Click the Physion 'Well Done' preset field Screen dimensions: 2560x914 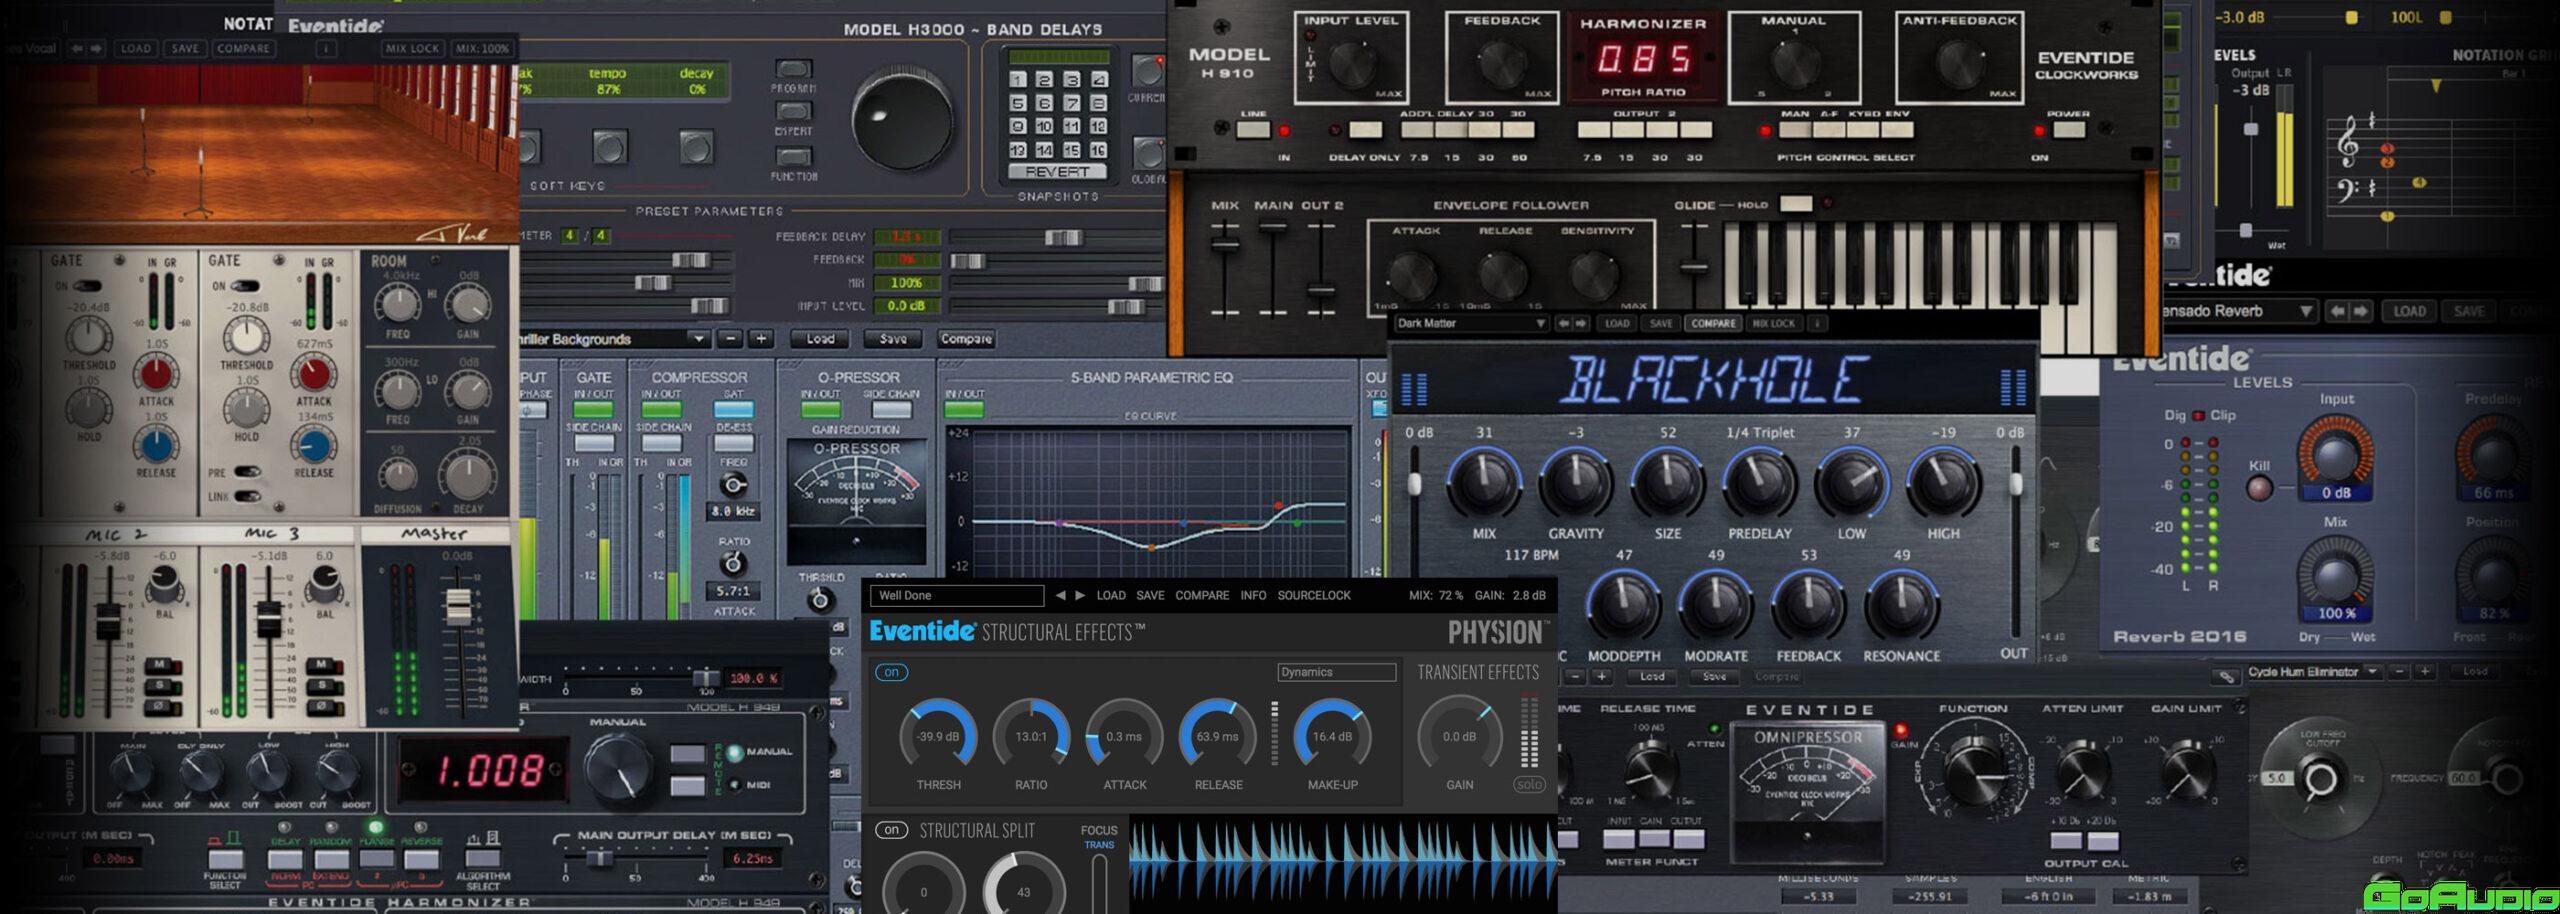click(957, 595)
